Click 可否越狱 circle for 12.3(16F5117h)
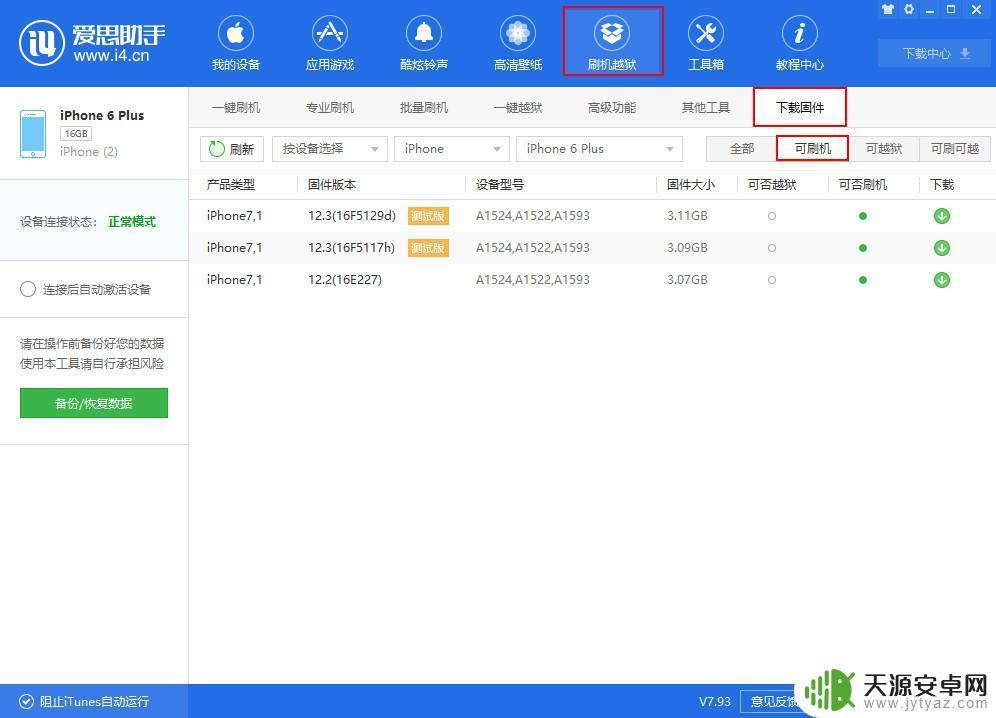The height and width of the screenshot is (718, 996). tap(772, 248)
